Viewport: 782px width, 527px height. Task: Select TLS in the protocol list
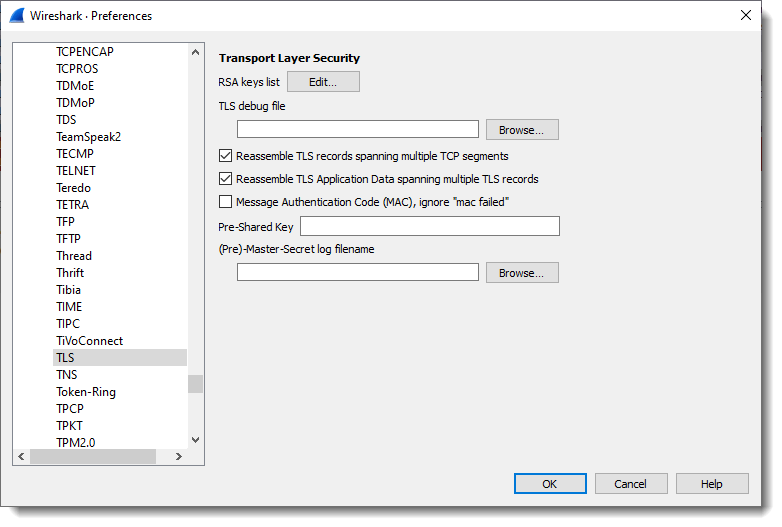point(66,357)
